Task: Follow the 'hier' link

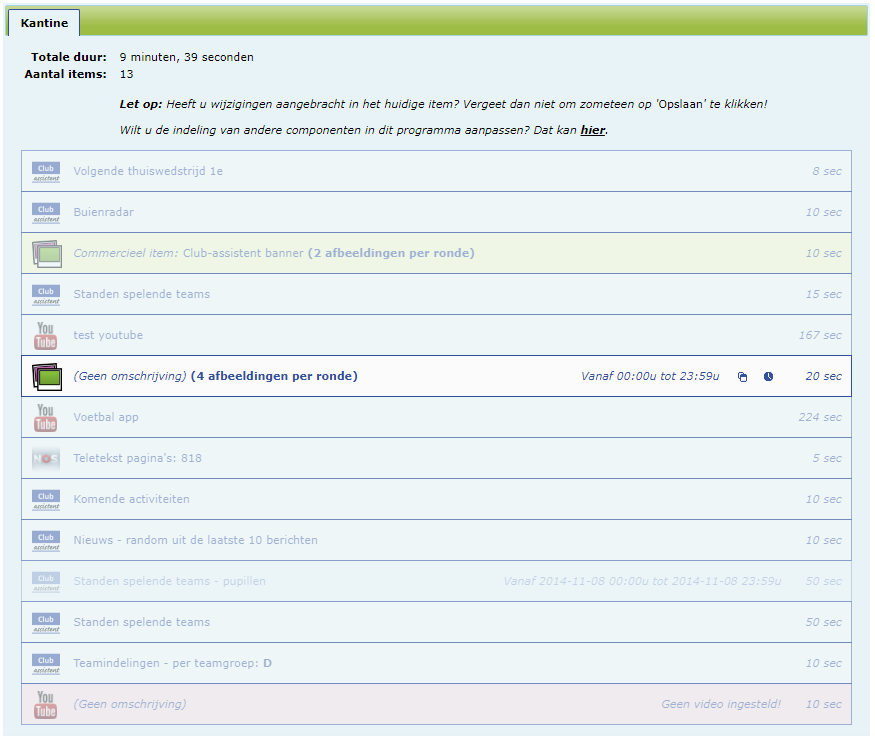Action: 593,130
